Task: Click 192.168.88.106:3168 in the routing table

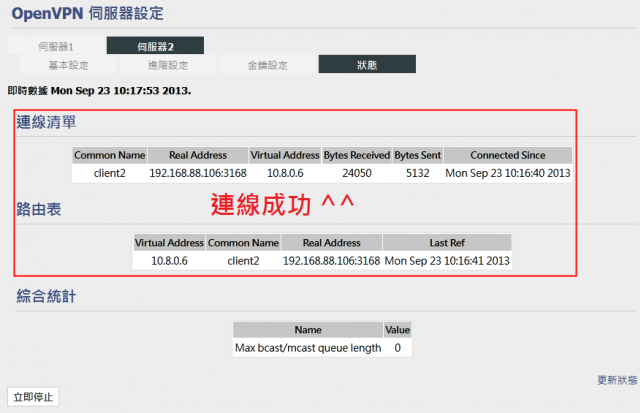Action: [331, 261]
